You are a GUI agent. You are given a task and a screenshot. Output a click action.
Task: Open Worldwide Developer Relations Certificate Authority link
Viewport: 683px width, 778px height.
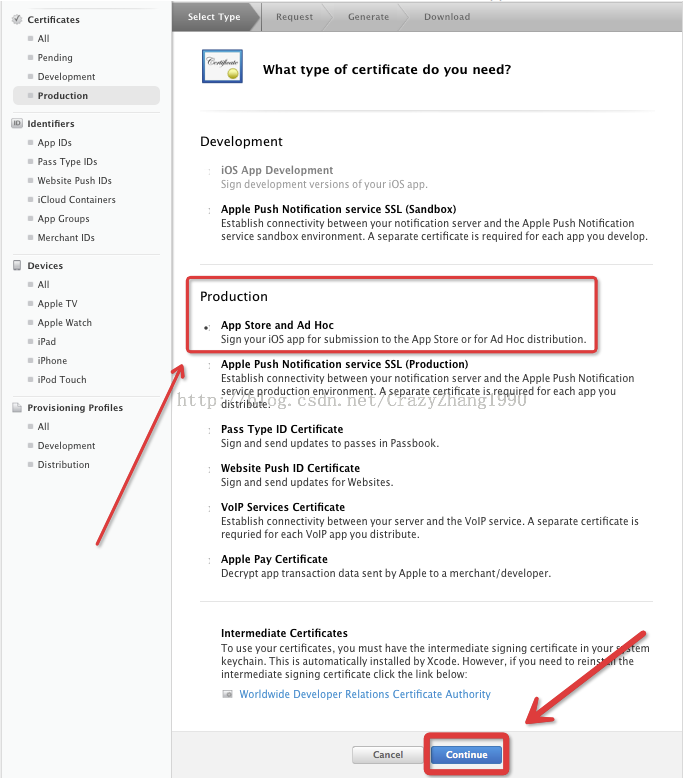[x=365, y=694]
